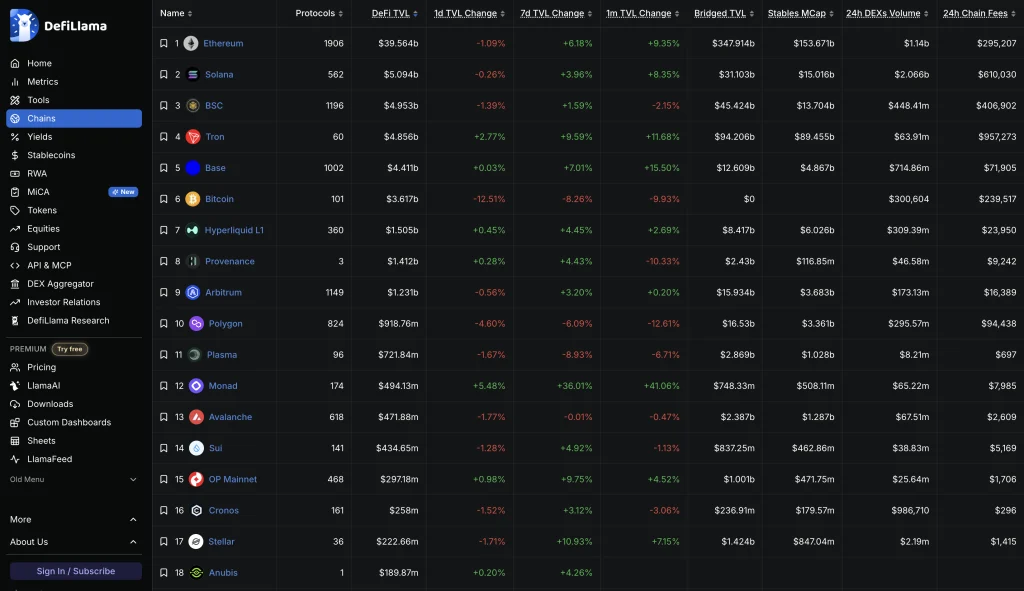1024x591 pixels.
Task: Click the API & MCP code icon
Action: point(15,265)
